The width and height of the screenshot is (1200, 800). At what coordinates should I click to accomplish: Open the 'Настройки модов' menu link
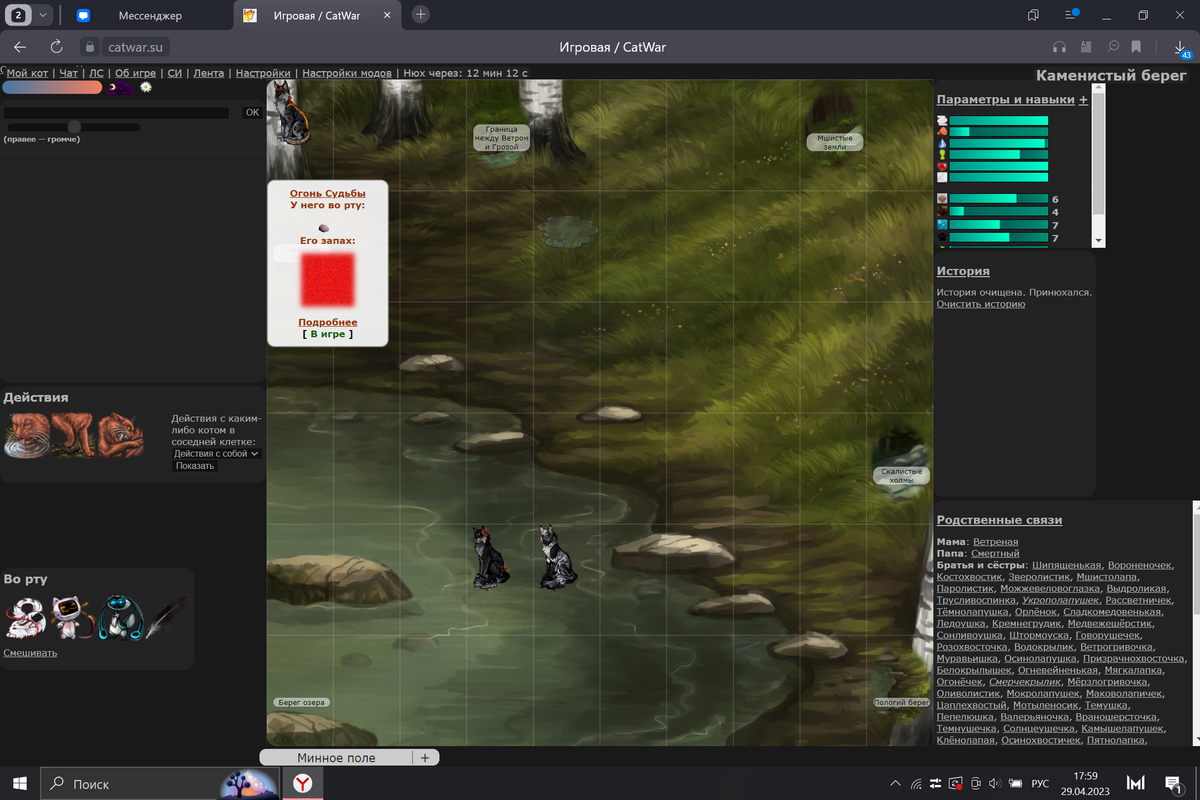pos(347,73)
